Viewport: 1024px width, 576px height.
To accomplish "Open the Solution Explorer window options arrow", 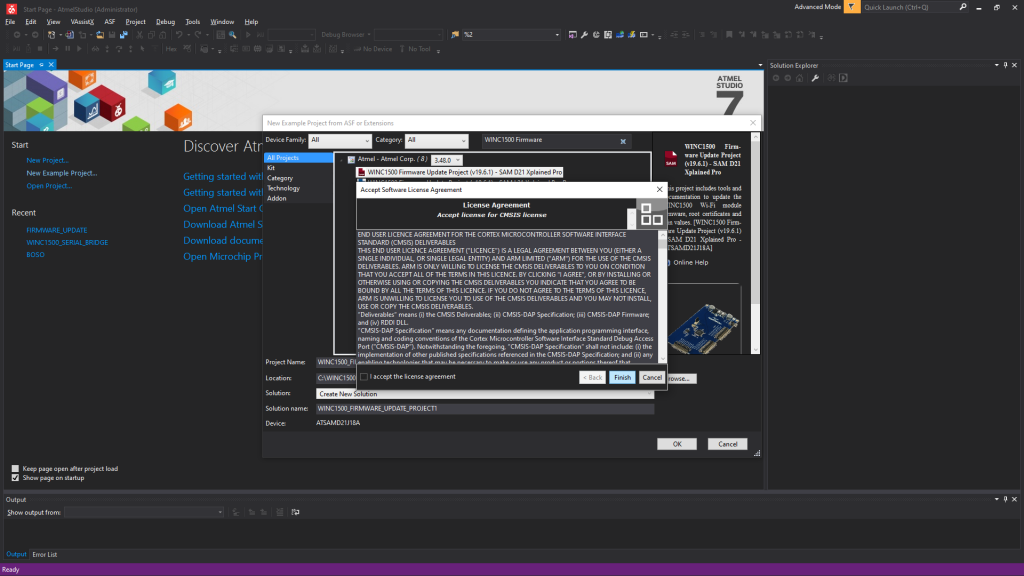I will coord(997,65).
